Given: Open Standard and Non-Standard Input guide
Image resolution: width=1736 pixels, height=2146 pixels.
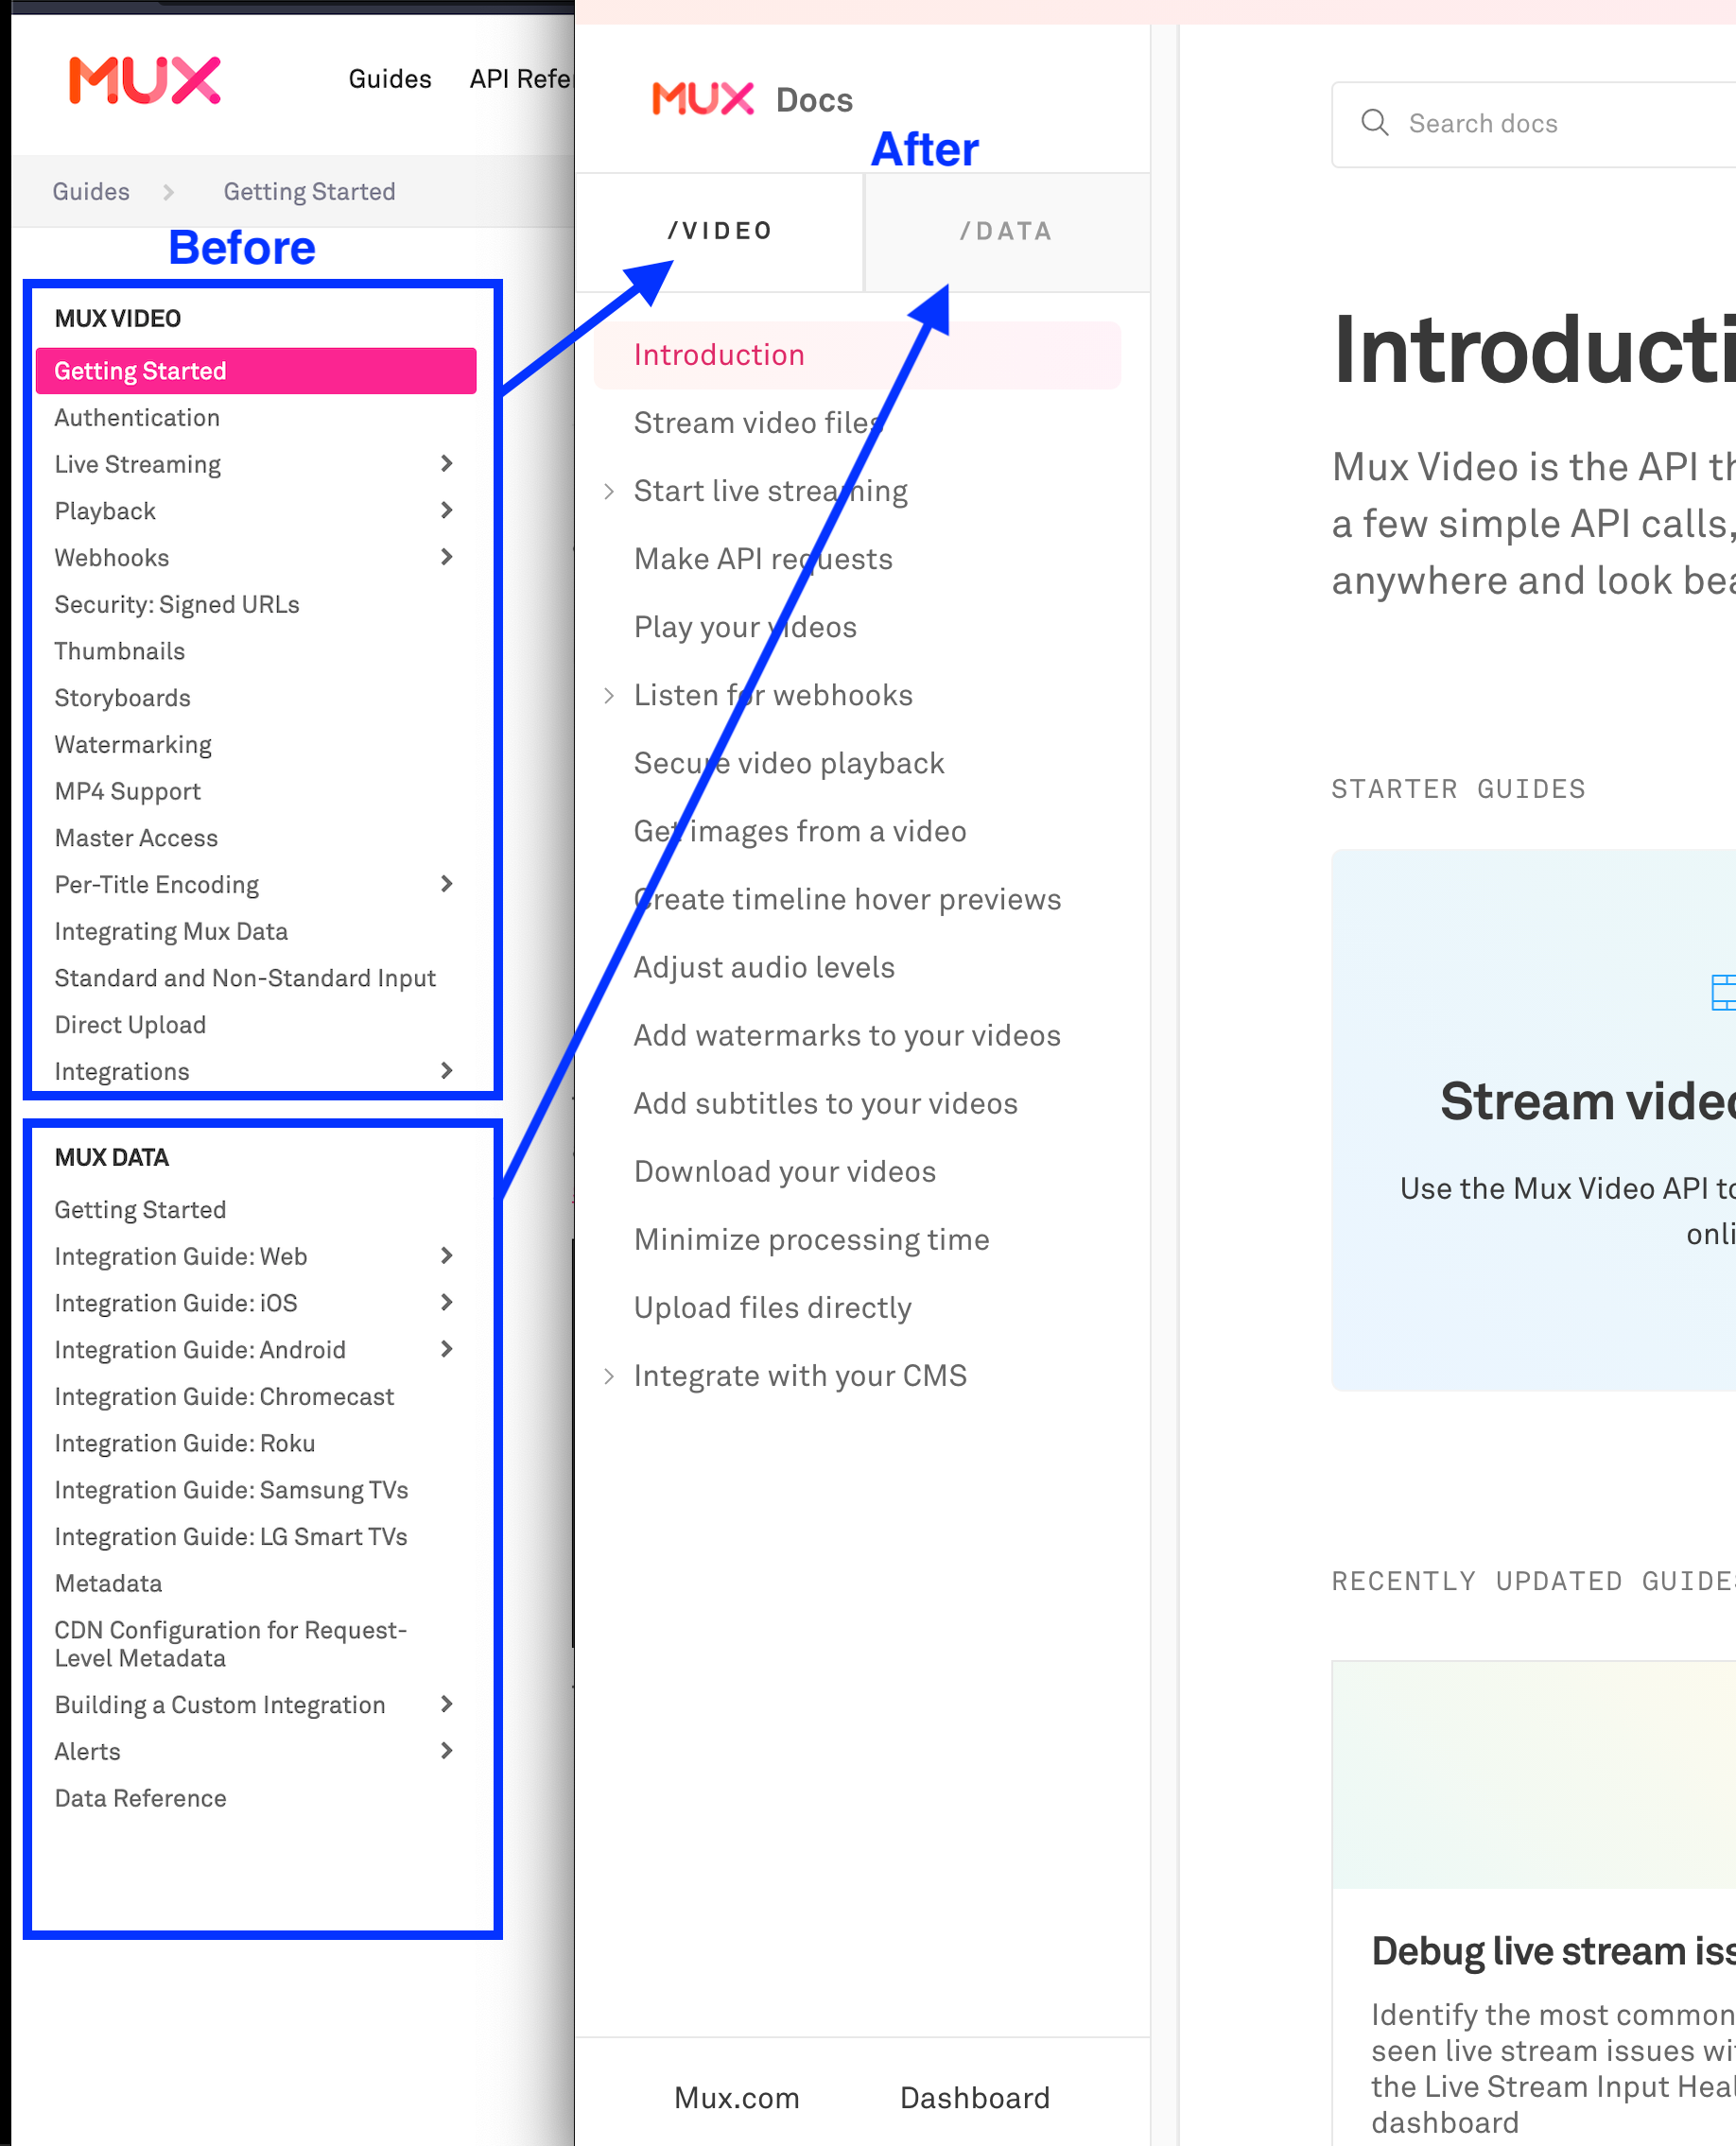Looking at the screenshot, I should pos(245,978).
